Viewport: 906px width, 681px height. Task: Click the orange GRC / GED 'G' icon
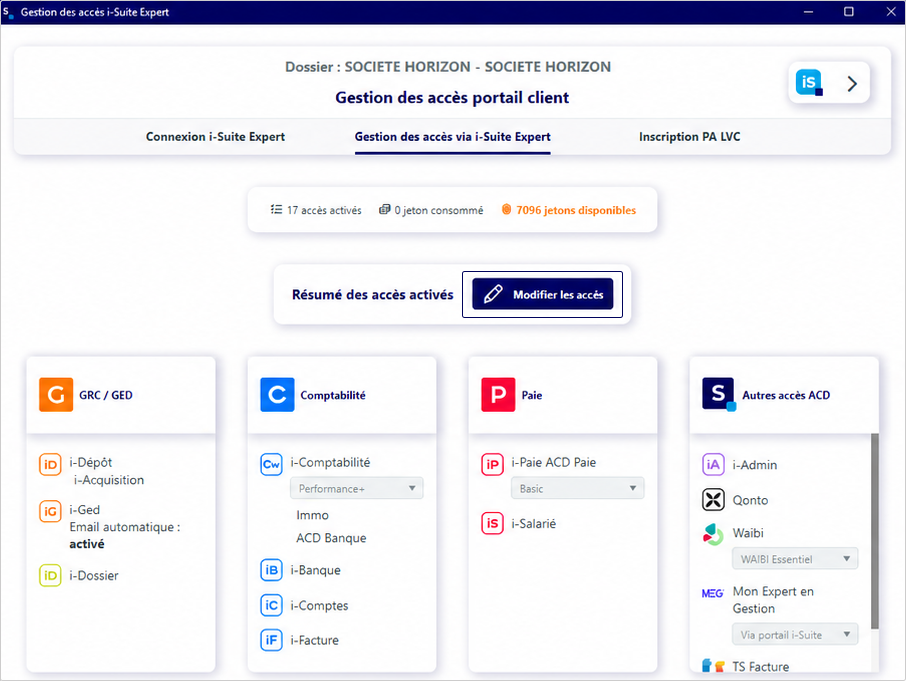pos(56,395)
